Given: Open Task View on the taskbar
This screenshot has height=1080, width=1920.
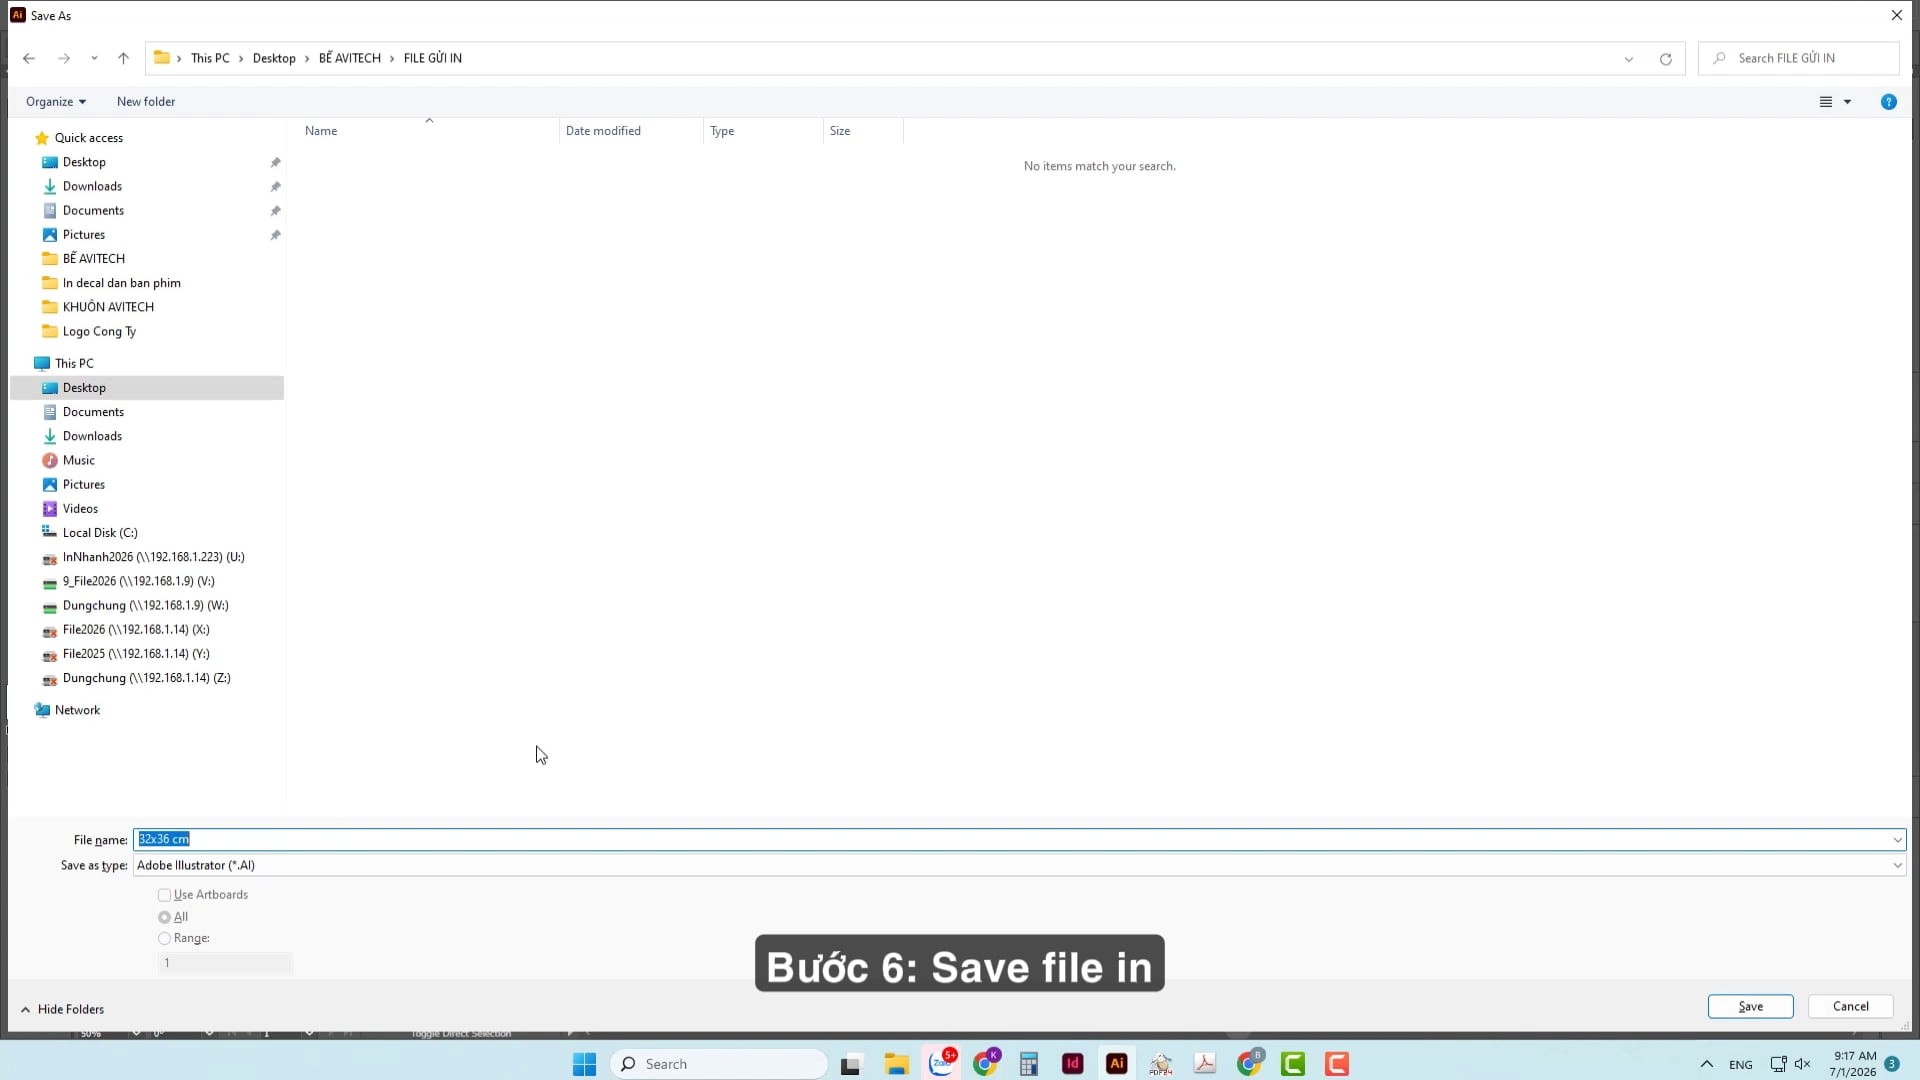Looking at the screenshot, I should click(851, 1064).
